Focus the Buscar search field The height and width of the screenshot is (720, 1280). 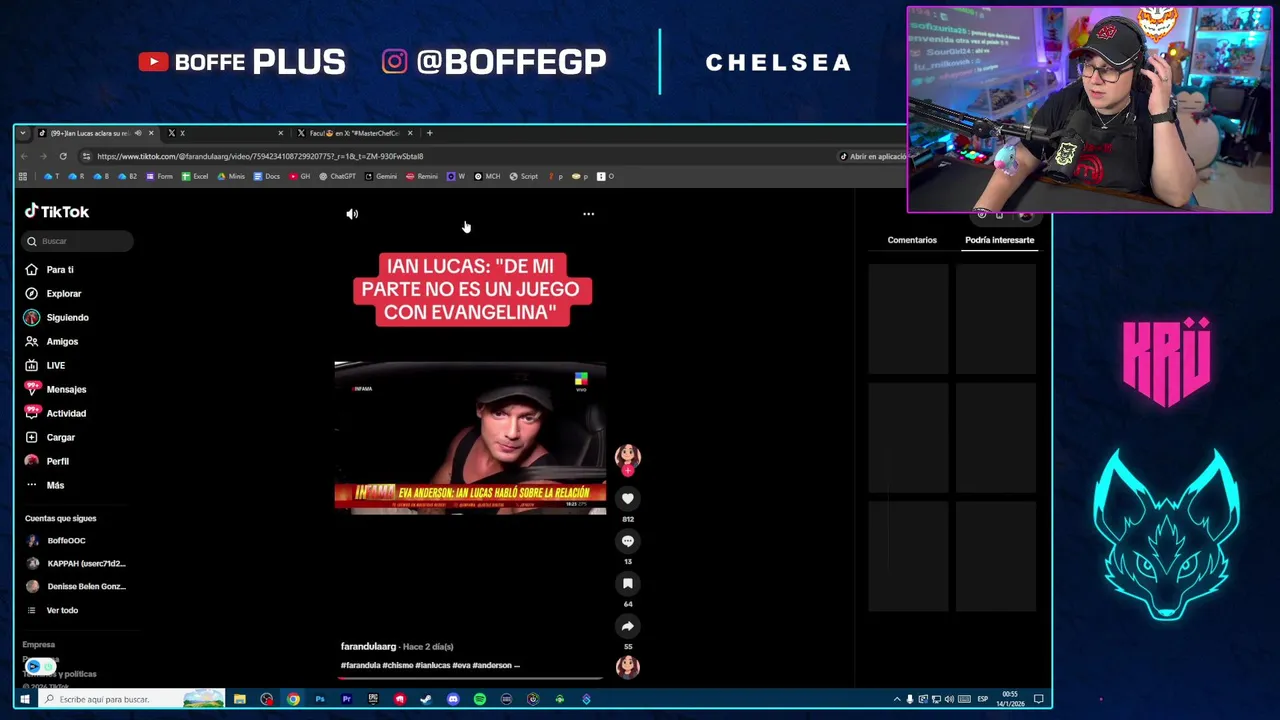pos(79,241)
